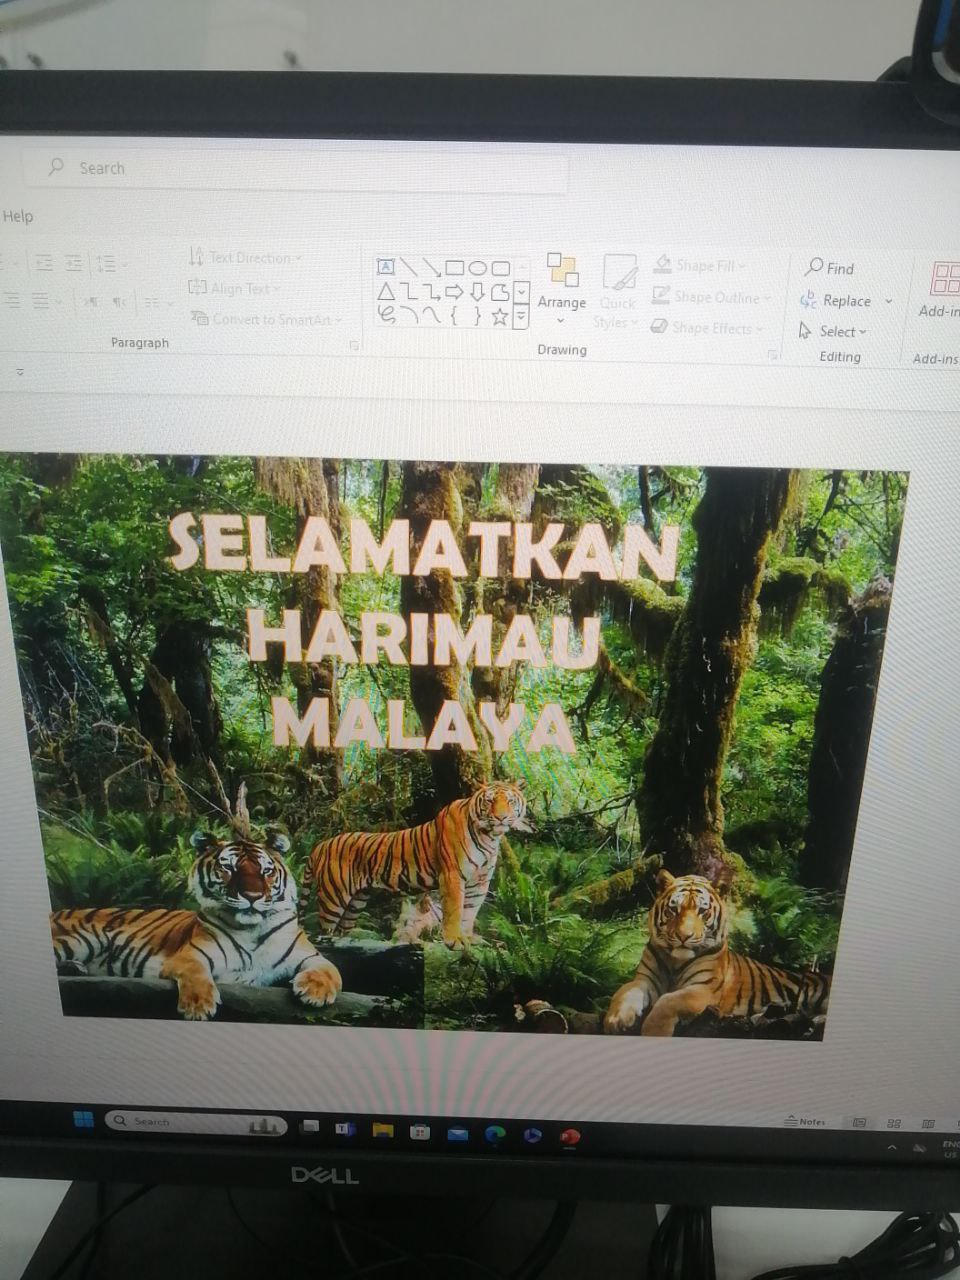
Task: Open the Arrange dropdown
Action: (x=562, y=289)
